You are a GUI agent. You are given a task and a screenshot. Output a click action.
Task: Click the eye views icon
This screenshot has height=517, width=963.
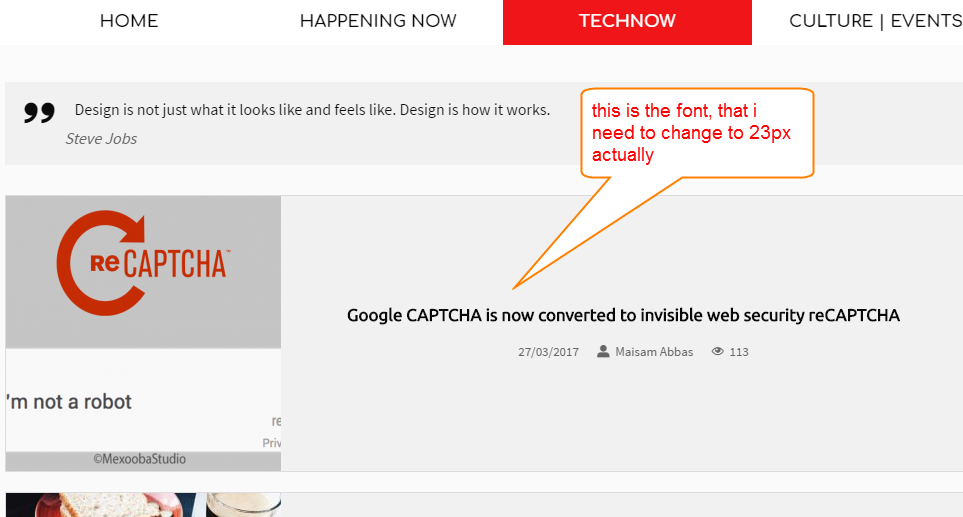point(717,351)
